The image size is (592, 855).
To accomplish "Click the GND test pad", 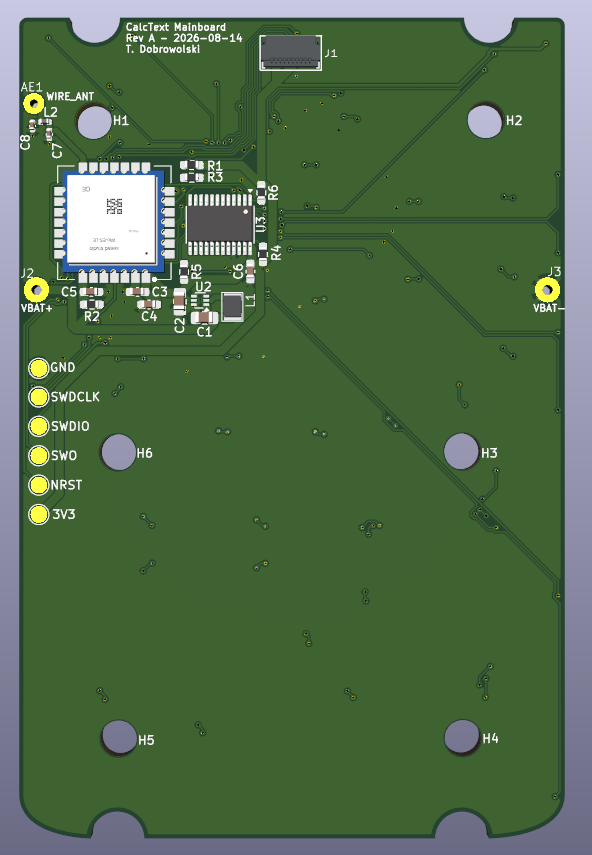I will click(39, 368).
